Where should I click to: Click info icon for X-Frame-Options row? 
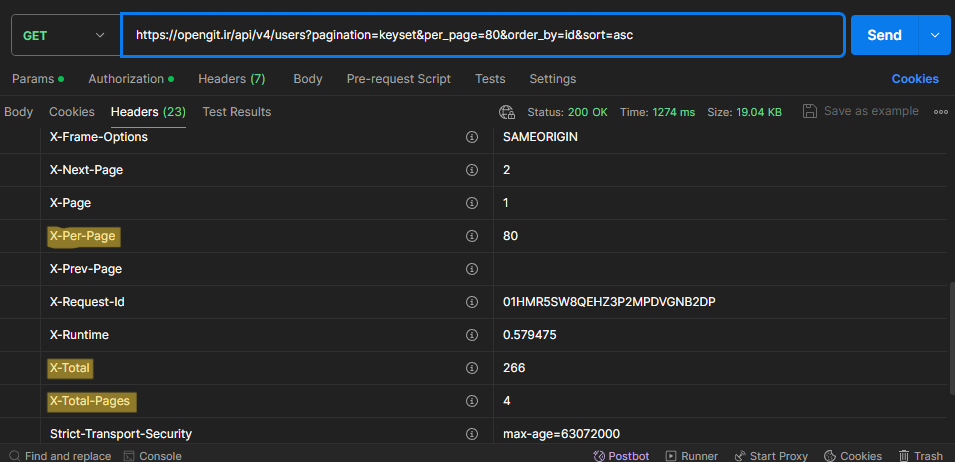(472, 137)
